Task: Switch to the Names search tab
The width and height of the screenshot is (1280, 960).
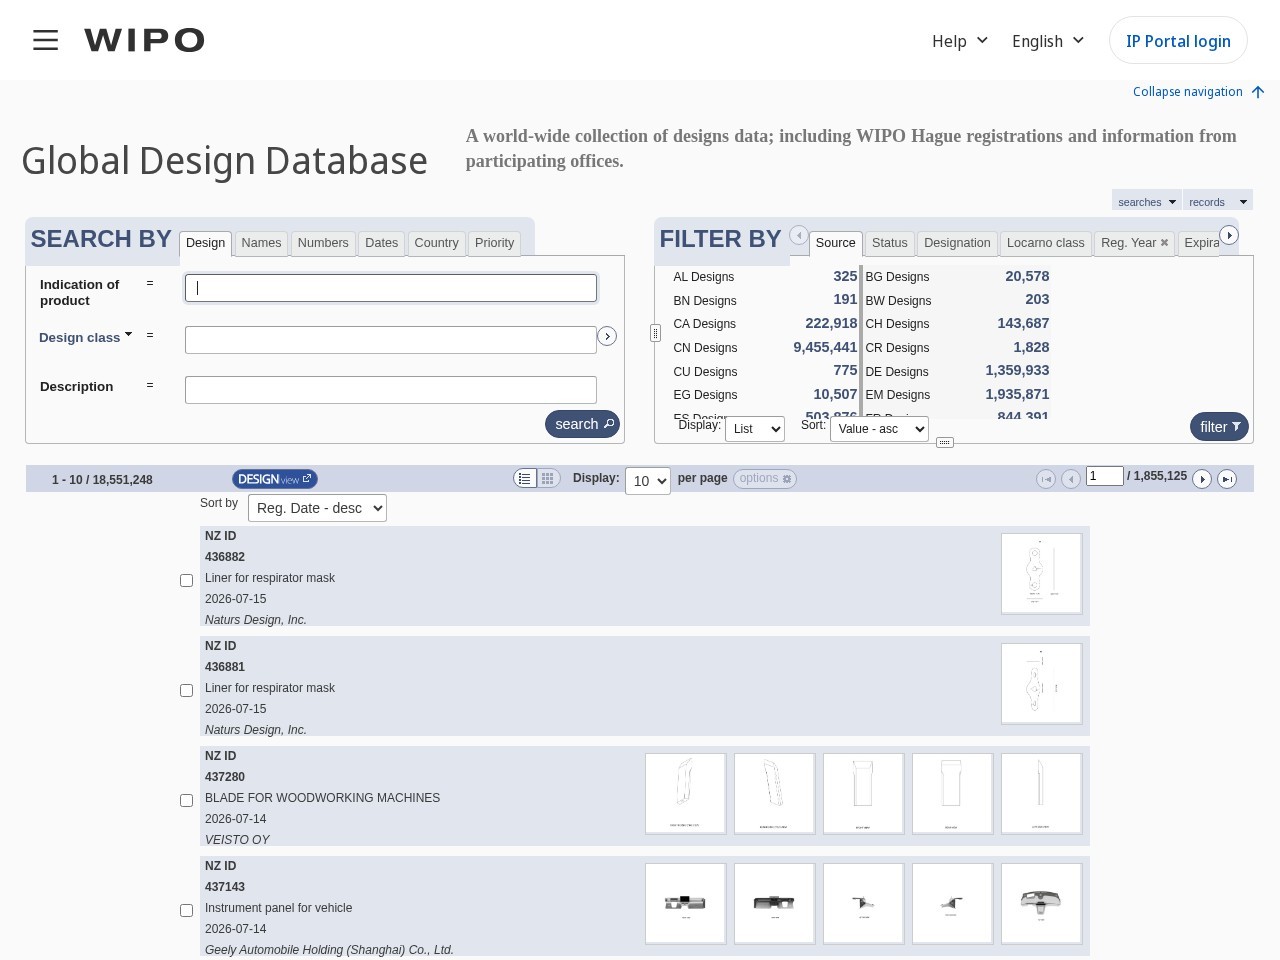Action: tap(261, 243)
